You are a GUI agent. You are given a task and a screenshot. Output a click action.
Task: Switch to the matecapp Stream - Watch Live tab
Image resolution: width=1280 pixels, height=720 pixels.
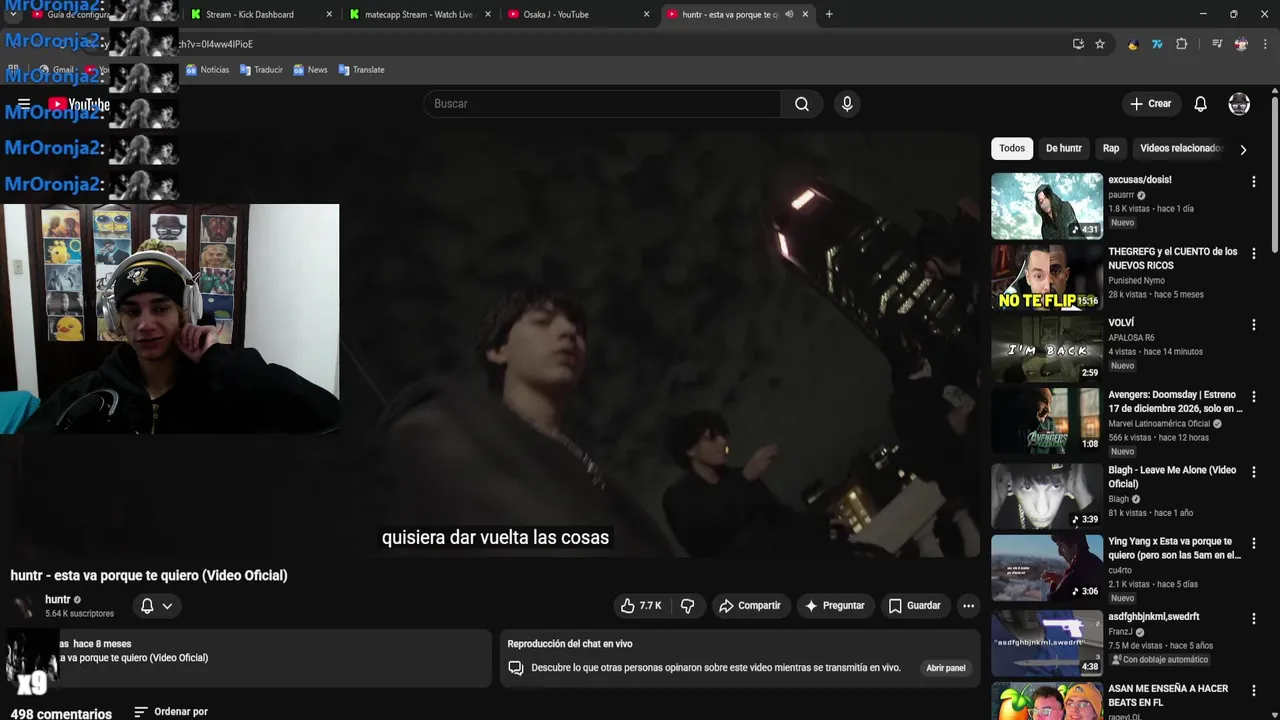pyautogui.click(x=418, y=14)
